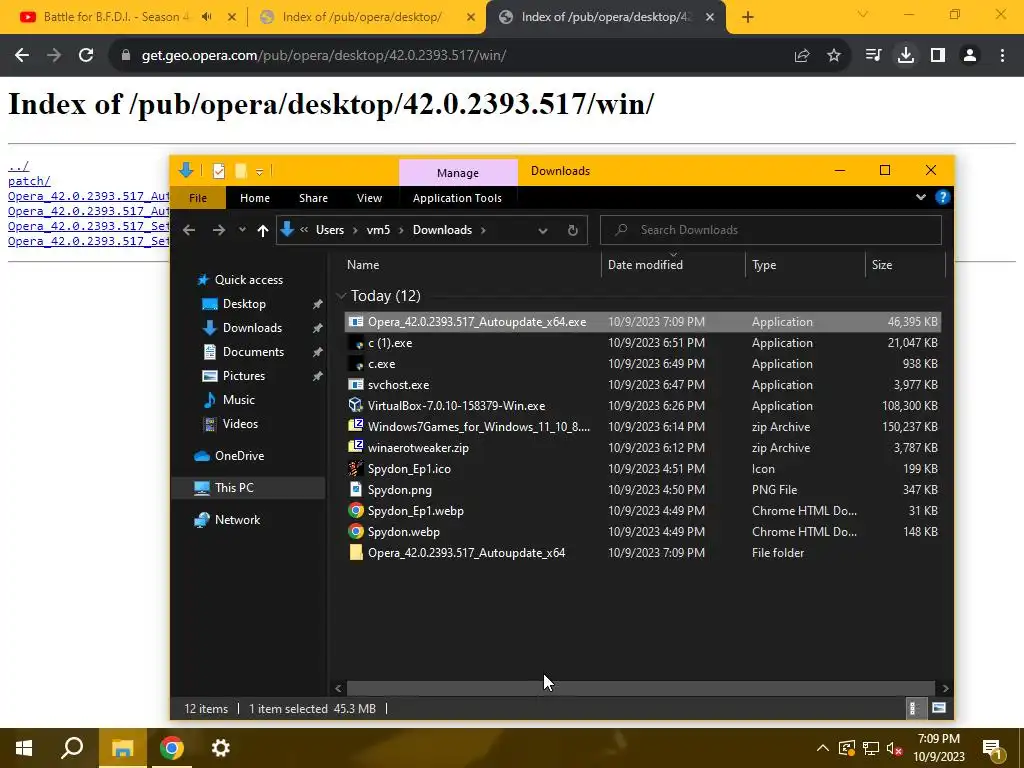The height and width of the screenshot is (768, 1024).
Task: Open Chrome three-dot menu
Action: click(x=1002, y=56)
